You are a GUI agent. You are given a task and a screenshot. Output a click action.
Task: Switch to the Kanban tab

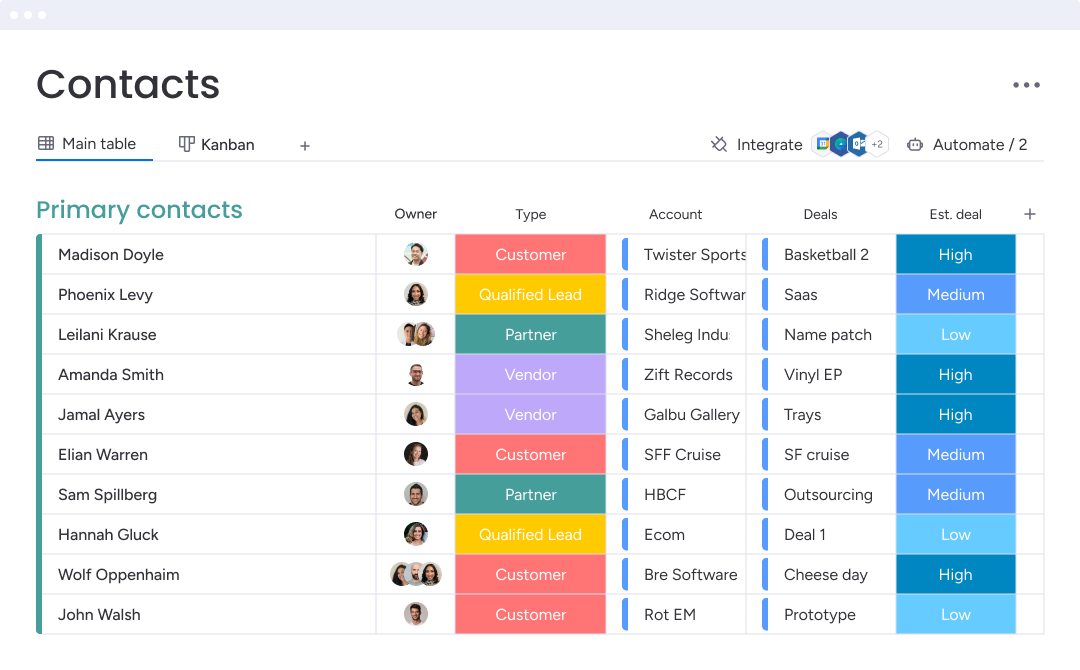click(216, 144)
